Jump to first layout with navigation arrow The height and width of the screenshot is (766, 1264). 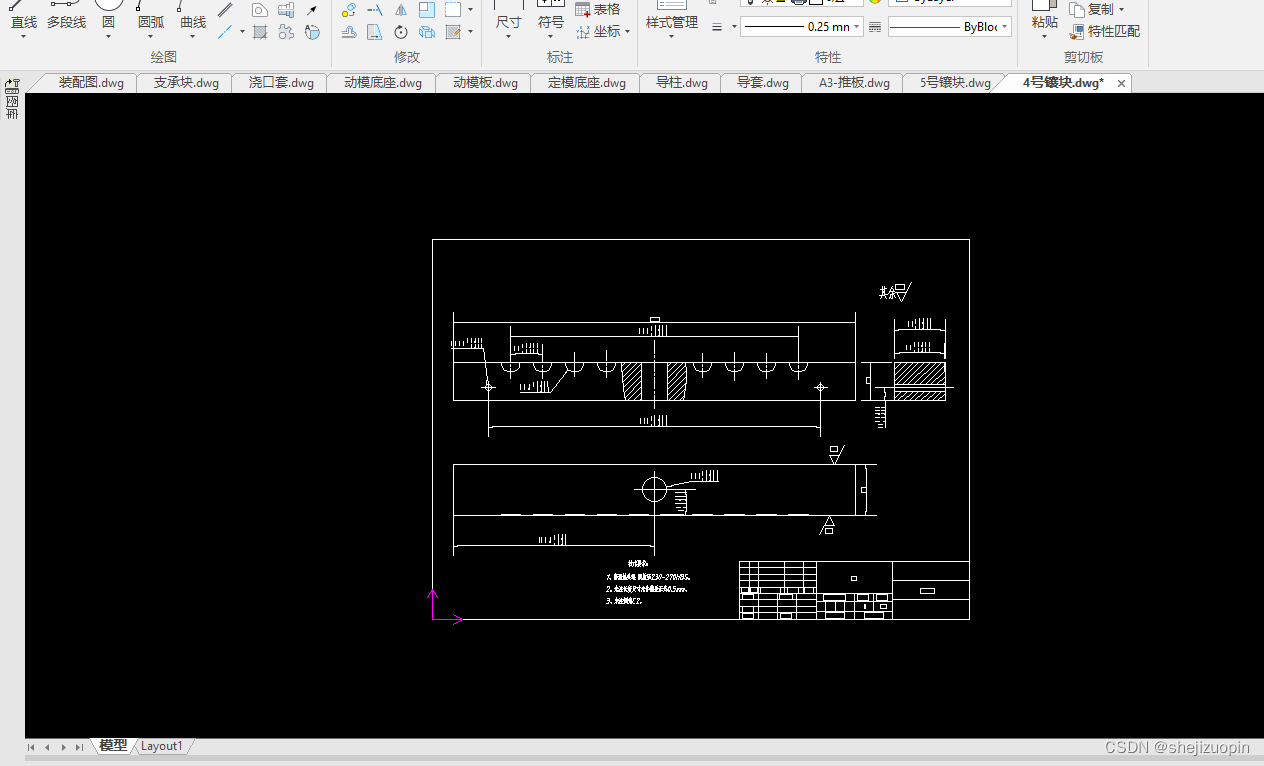pyautogui.click(x=32, y=747)
